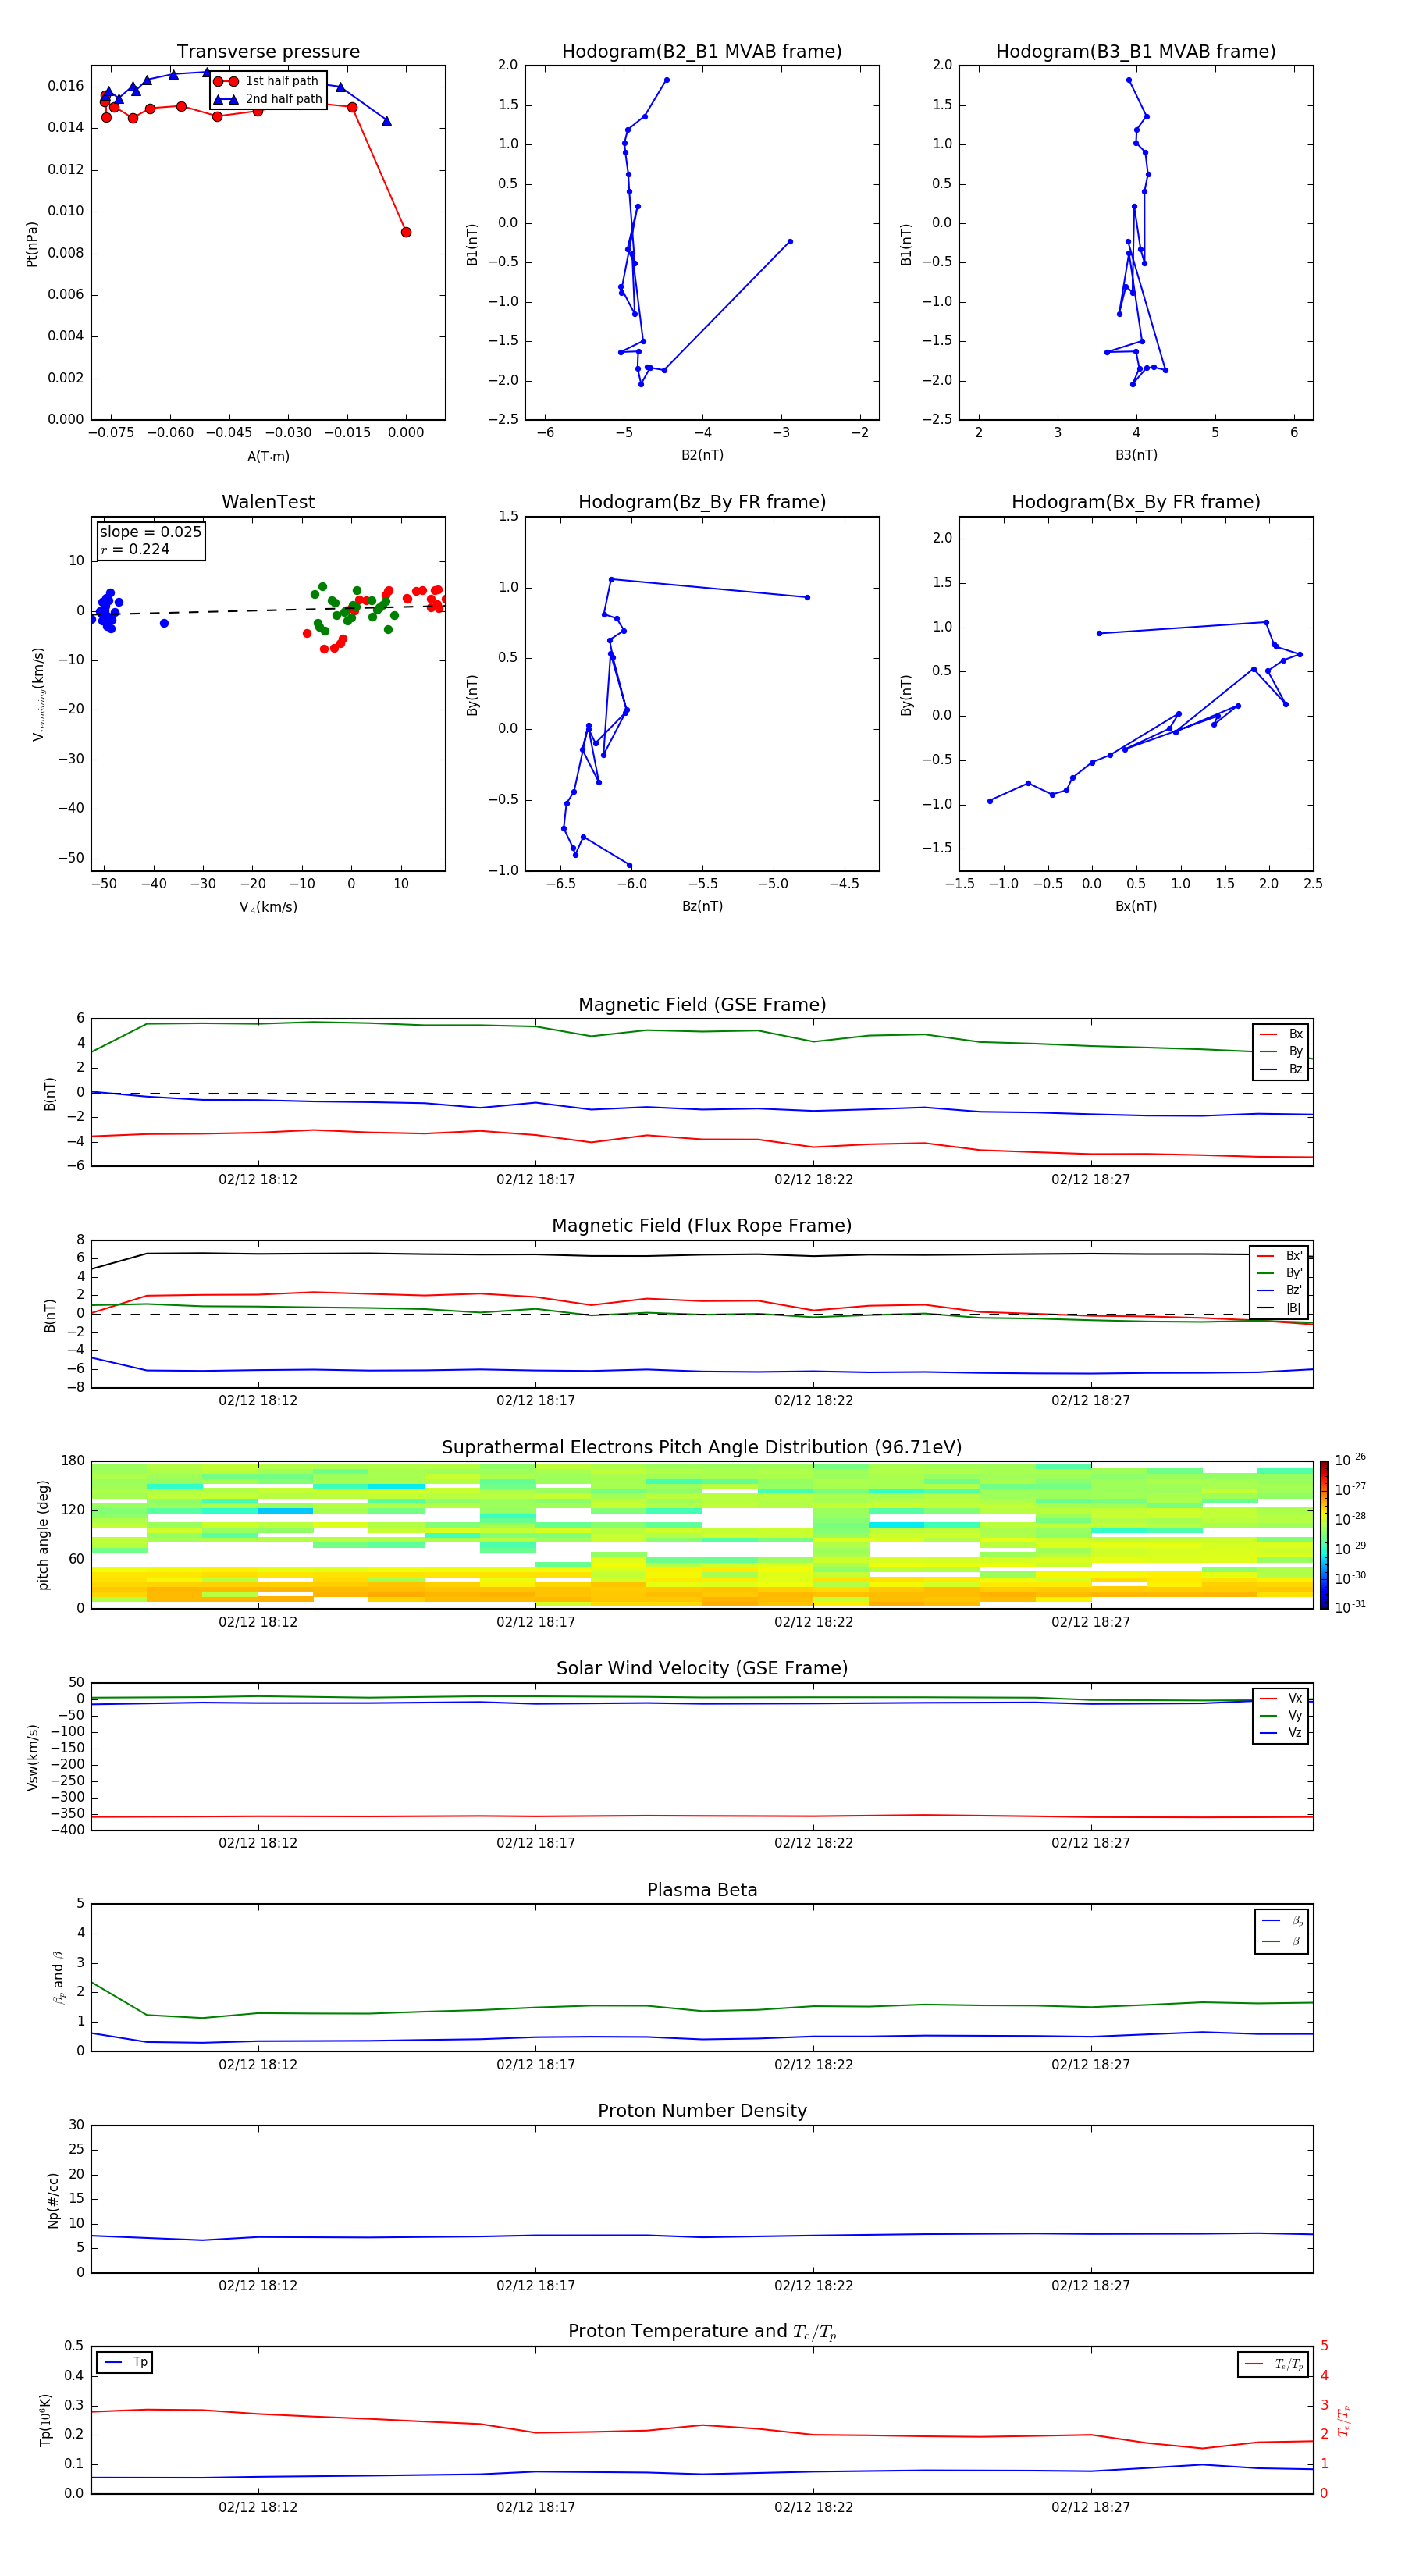Select 'Vx' in the solar wind legend

pyautogui.click(x=1281, y=1699)
